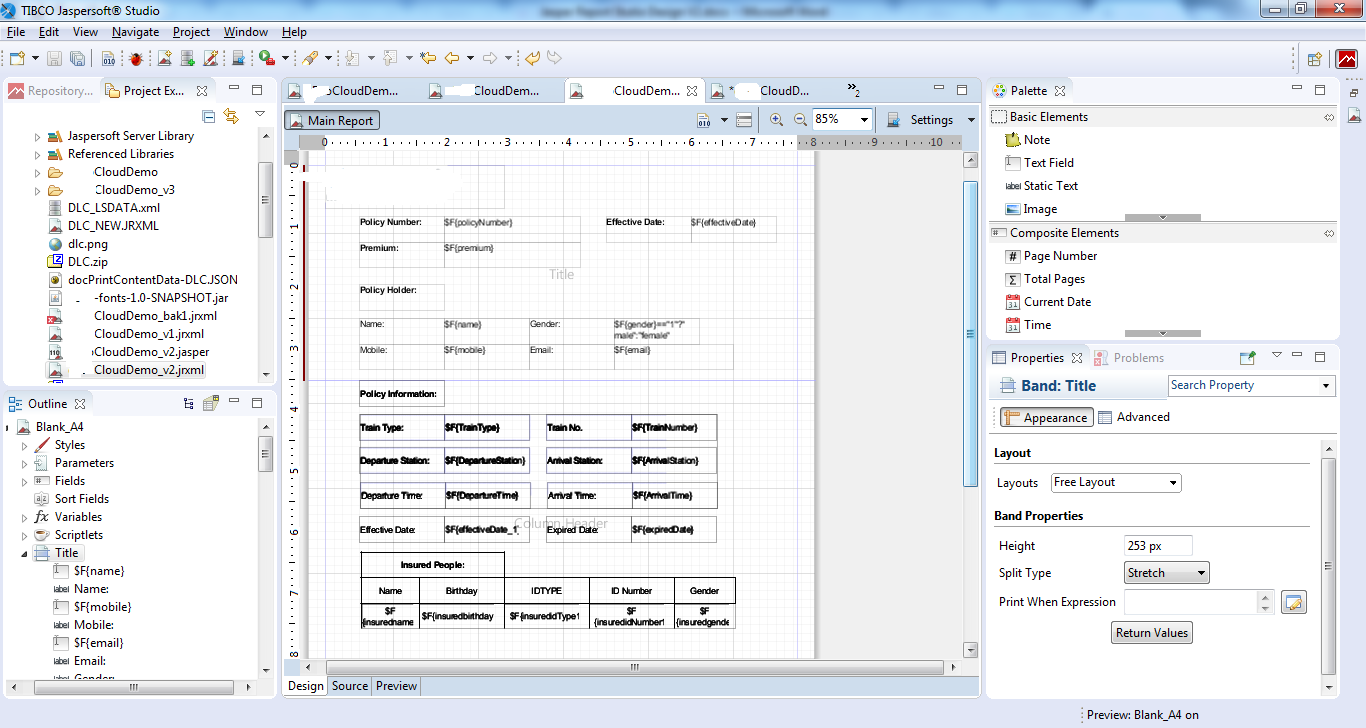
Task: Click the Pin Properties view icon
Action: click(1247, 357)
